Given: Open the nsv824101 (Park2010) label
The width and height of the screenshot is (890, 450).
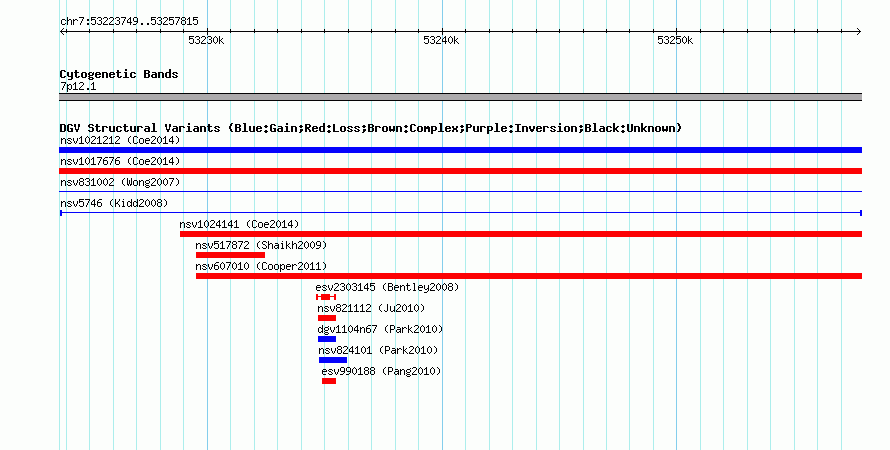Looking at the screenshot, I should click(x=378, y=350).
